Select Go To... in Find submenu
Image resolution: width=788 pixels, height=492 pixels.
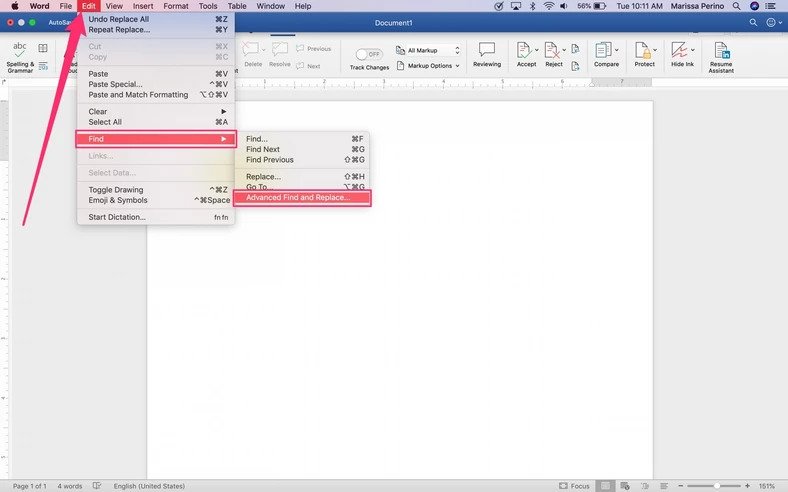[304, 186]
